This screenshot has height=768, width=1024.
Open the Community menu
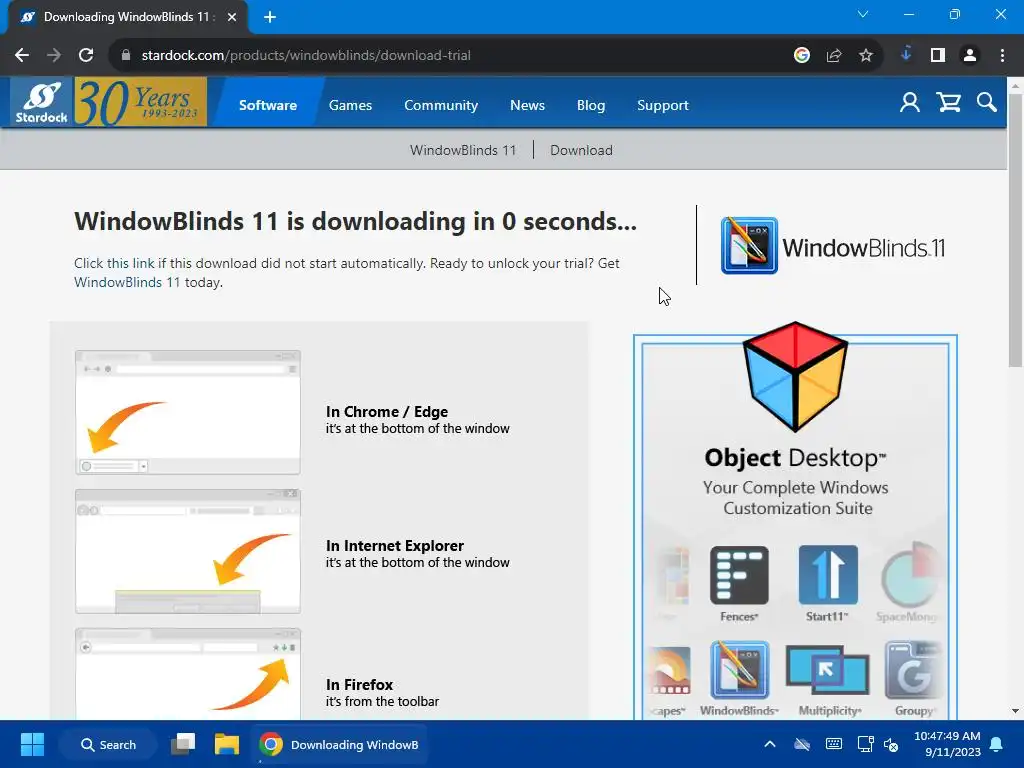click(441, 105)
